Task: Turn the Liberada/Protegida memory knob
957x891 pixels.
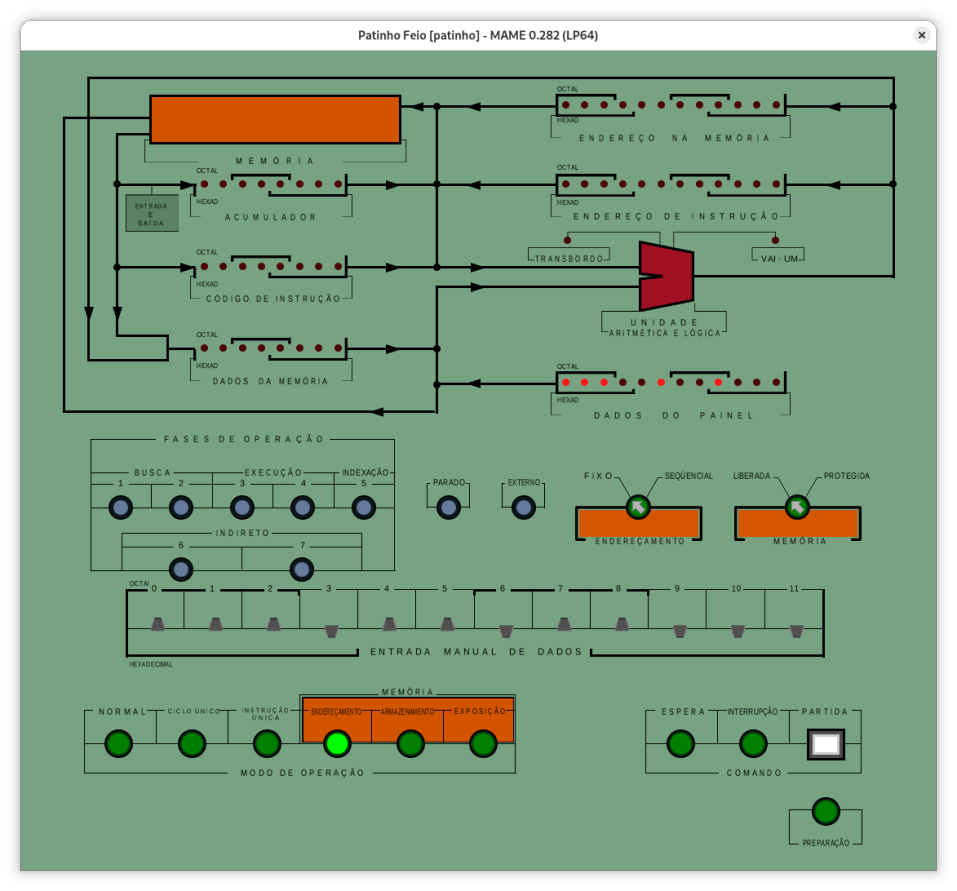Action: click(797, 508)
